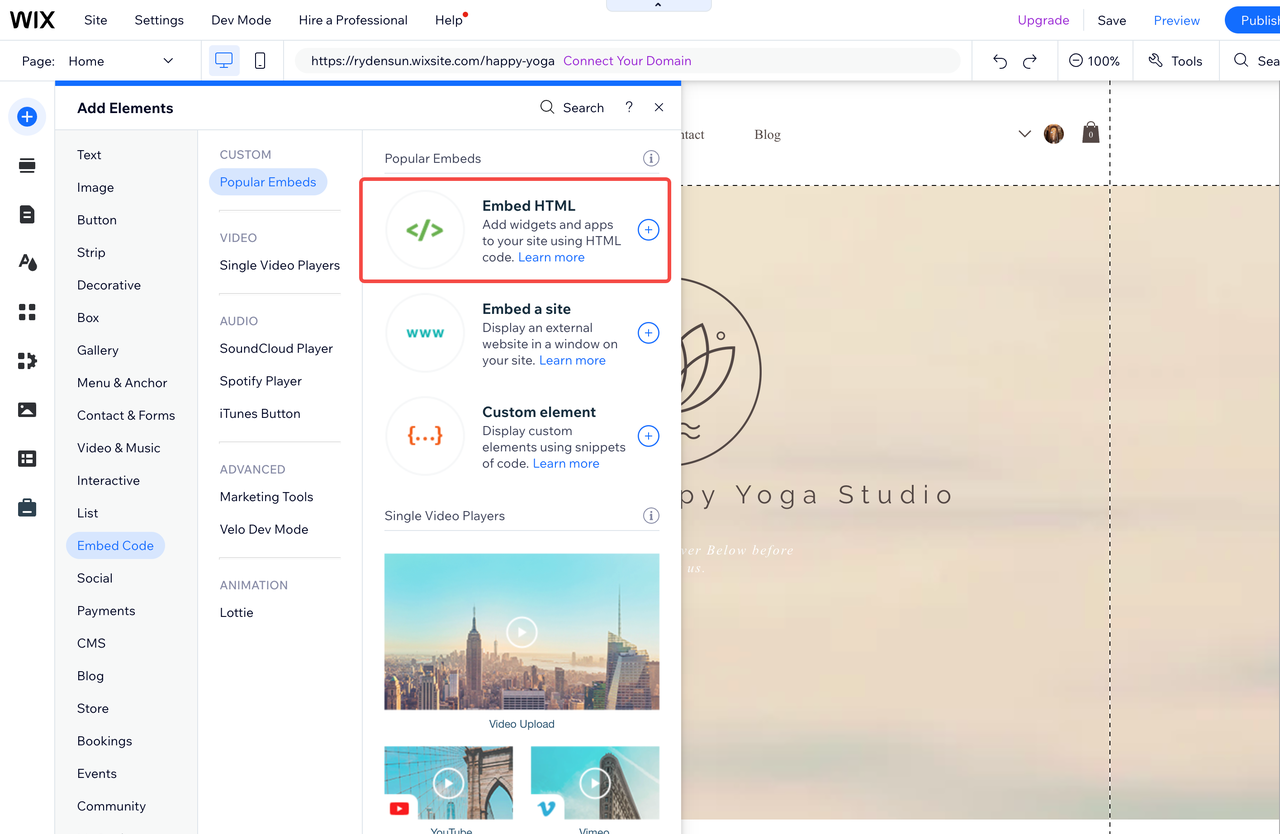Open the Pages & Menu sidebar icon
The height and width of the screenshot is (834, 1280).
(27, 214)
